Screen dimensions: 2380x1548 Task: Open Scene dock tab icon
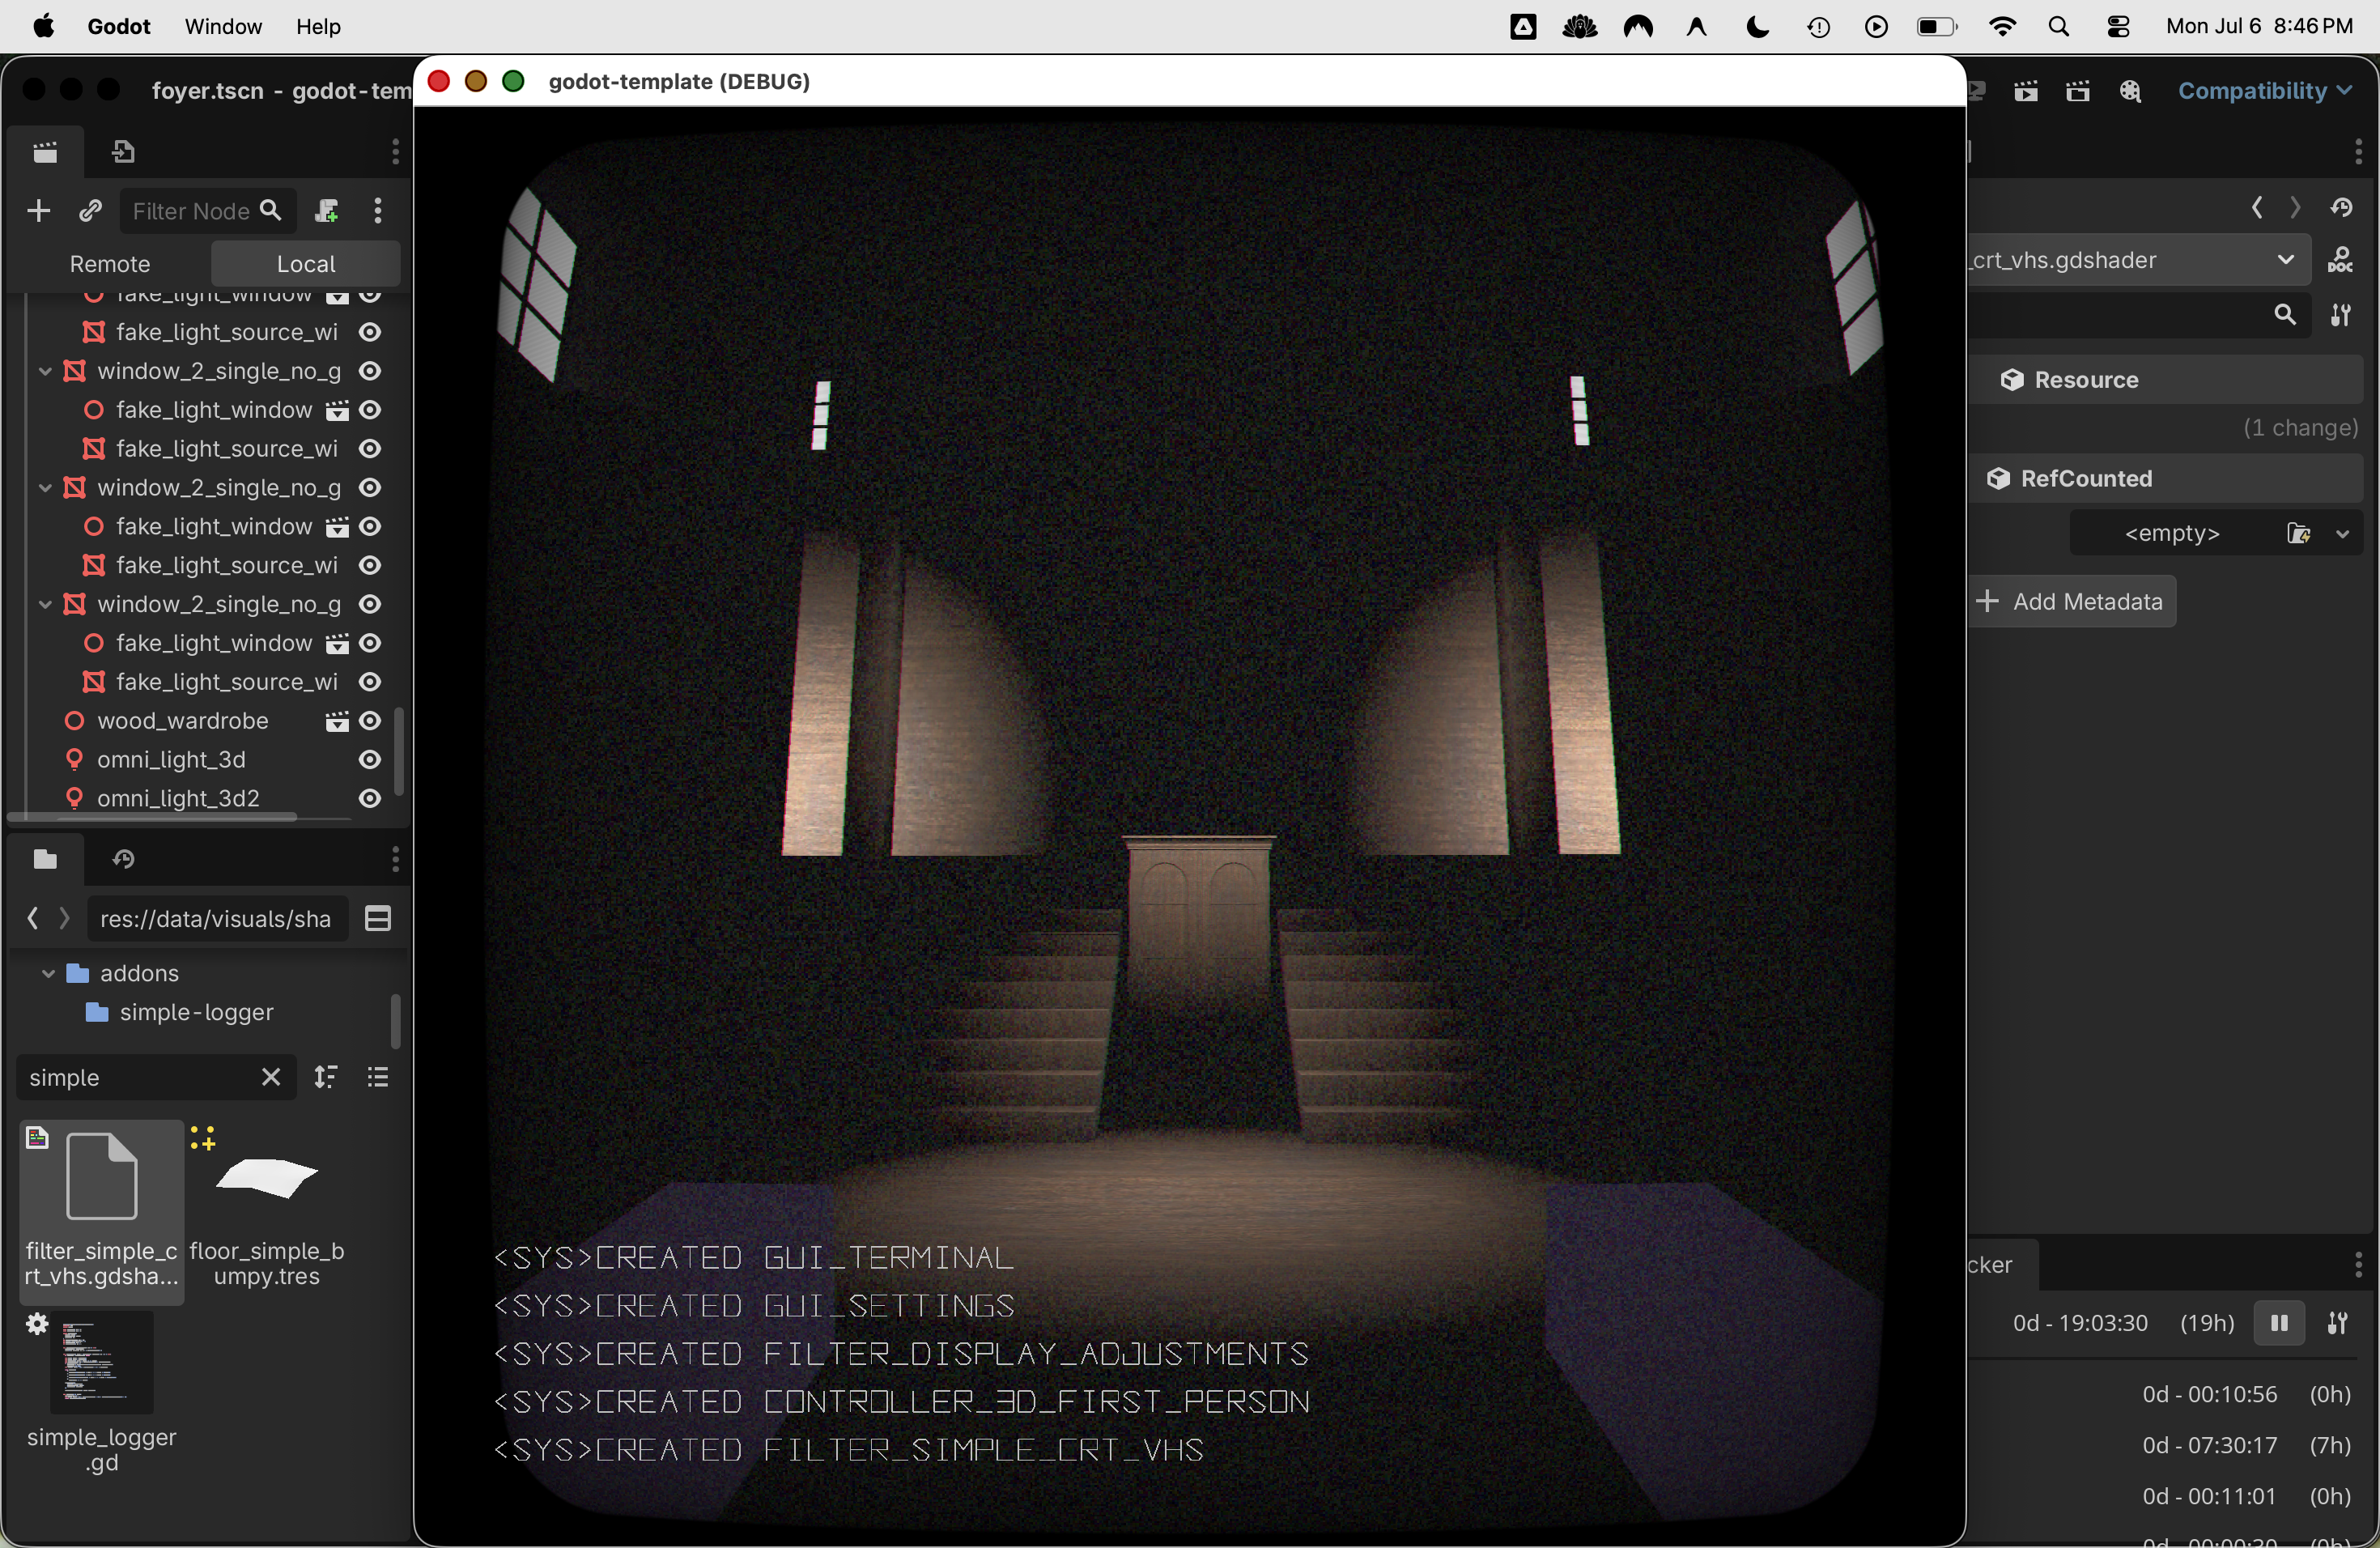point(45,152)
